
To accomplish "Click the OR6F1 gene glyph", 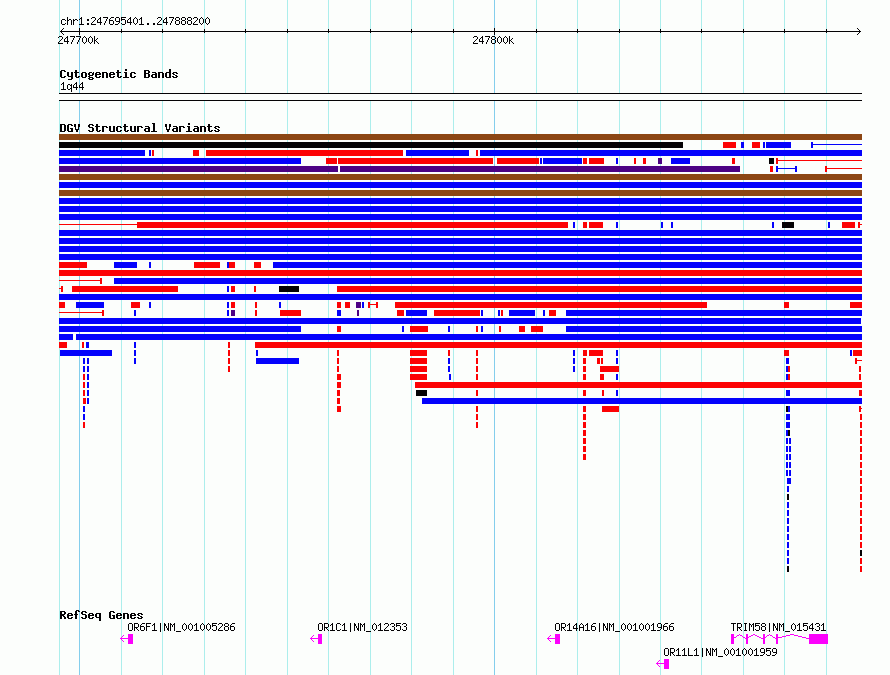I will coord(127,639).
